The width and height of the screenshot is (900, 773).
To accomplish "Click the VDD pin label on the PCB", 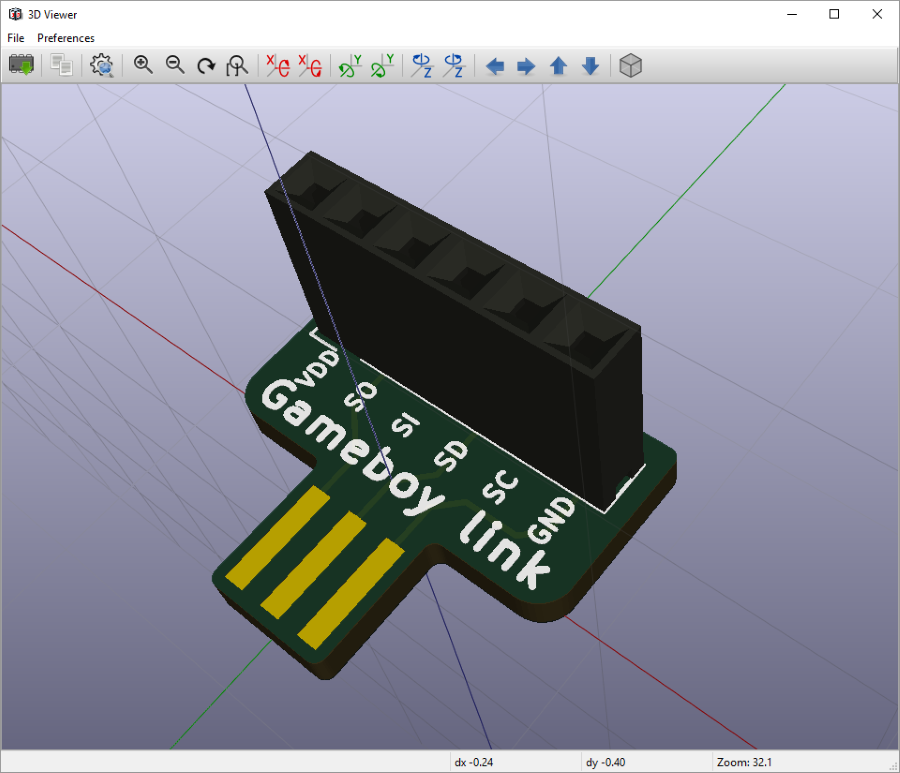I will [x=317, y=370].
